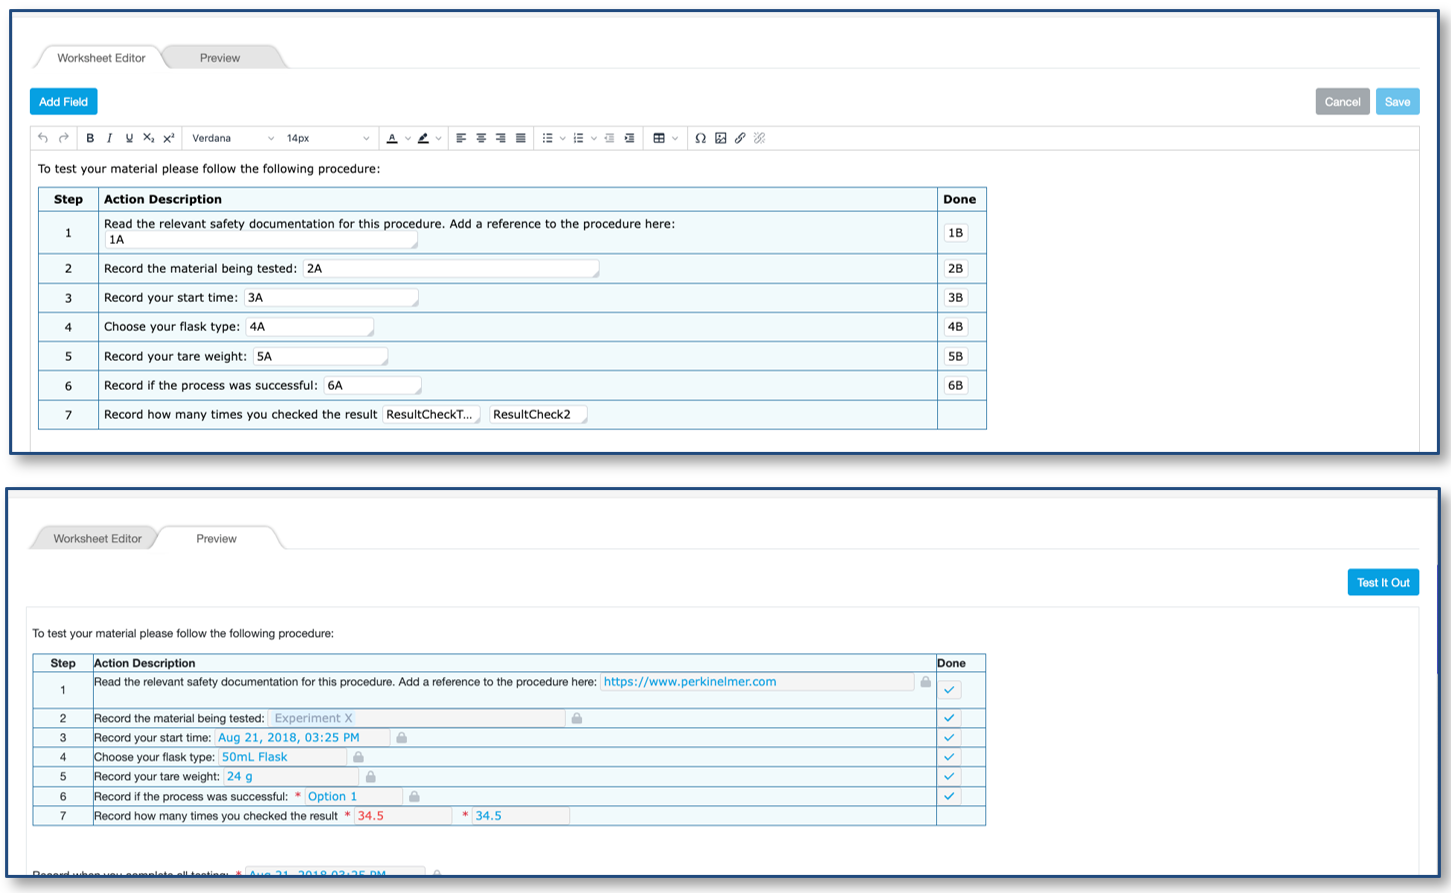
Task: Open the Option 1 process success dropdown
Action: click(353, 796)
